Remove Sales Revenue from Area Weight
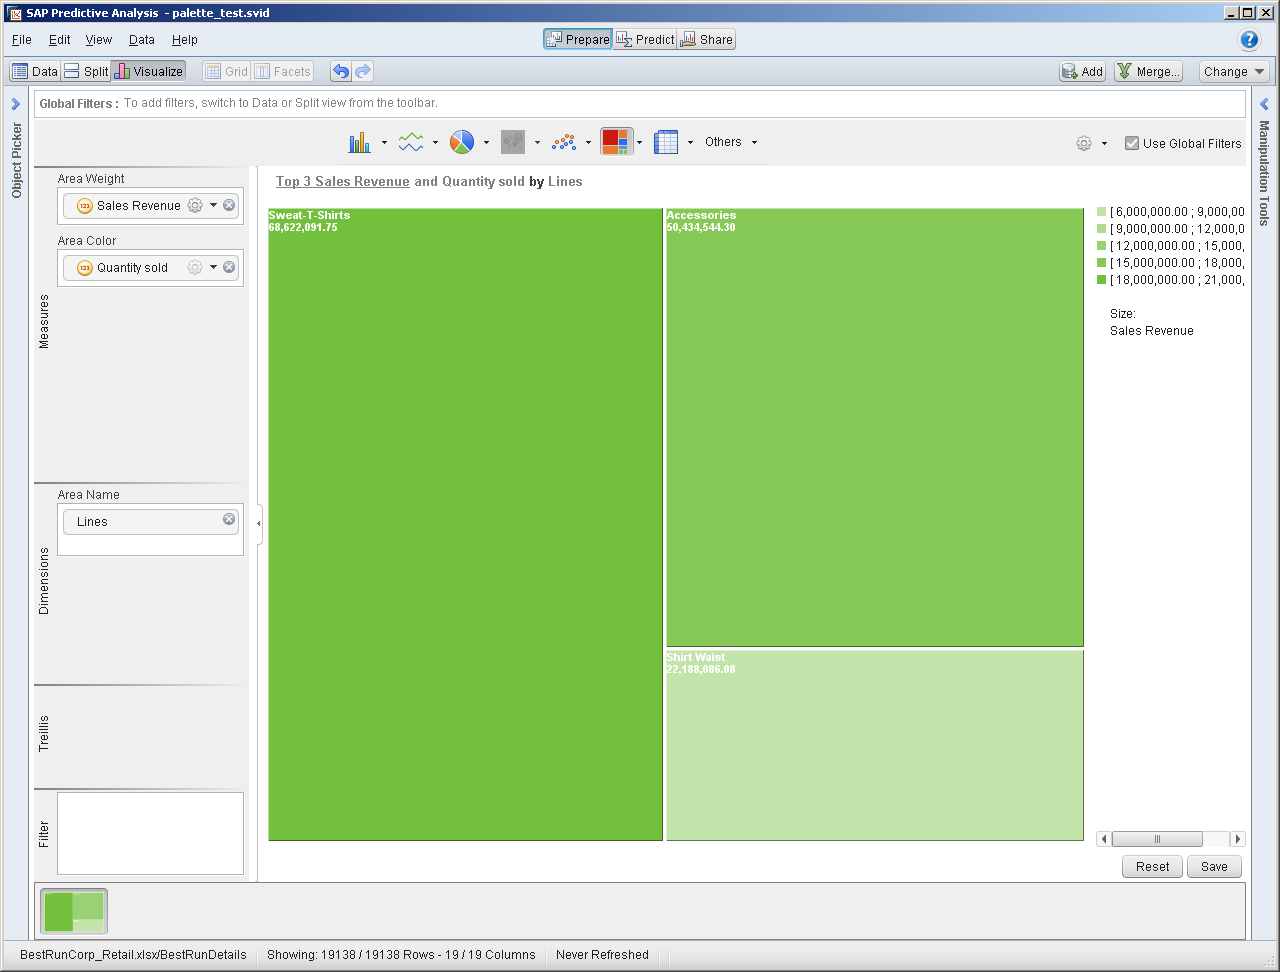 tap(229, 205)
